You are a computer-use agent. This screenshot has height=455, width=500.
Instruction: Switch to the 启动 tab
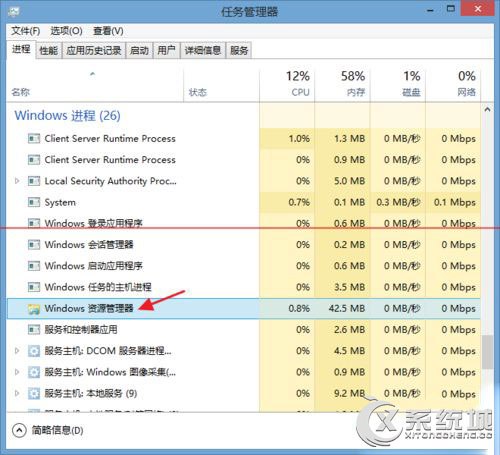click(x=139, y=50)
